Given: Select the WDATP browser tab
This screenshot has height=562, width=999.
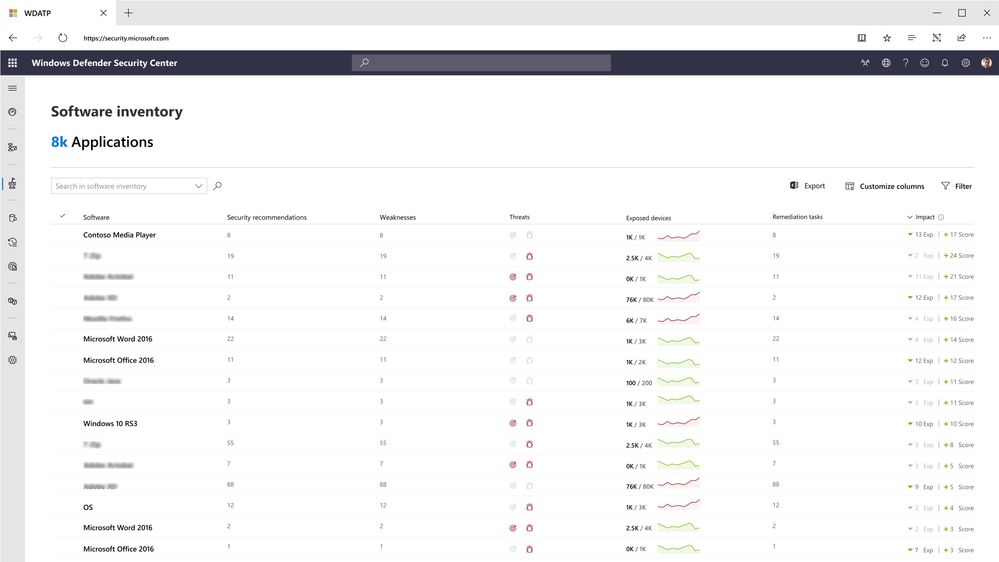Looking at the screenshot, I should 56,13.
